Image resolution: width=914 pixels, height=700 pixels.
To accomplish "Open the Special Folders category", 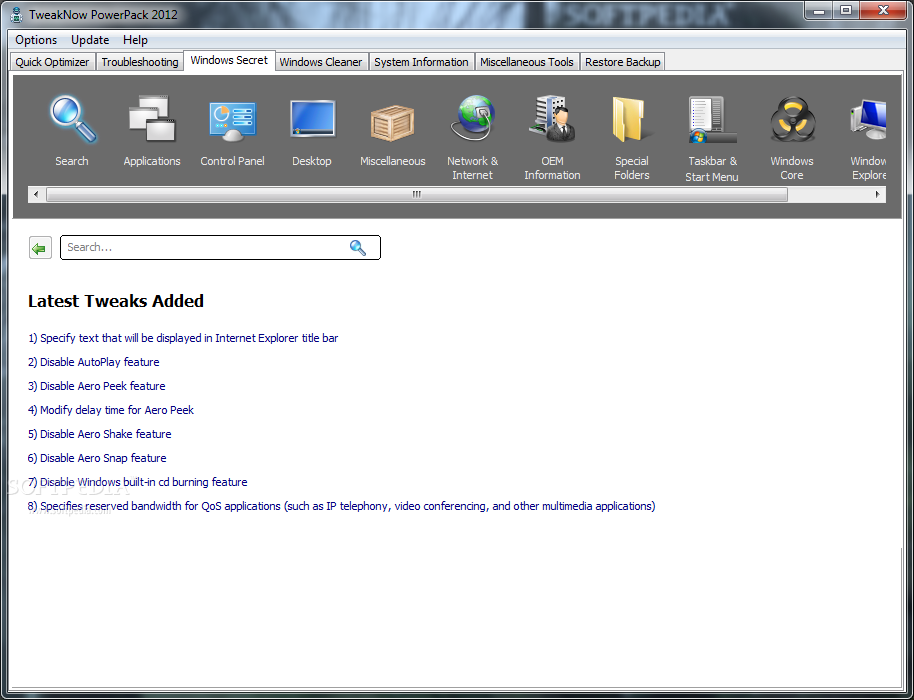I will 631,138.
